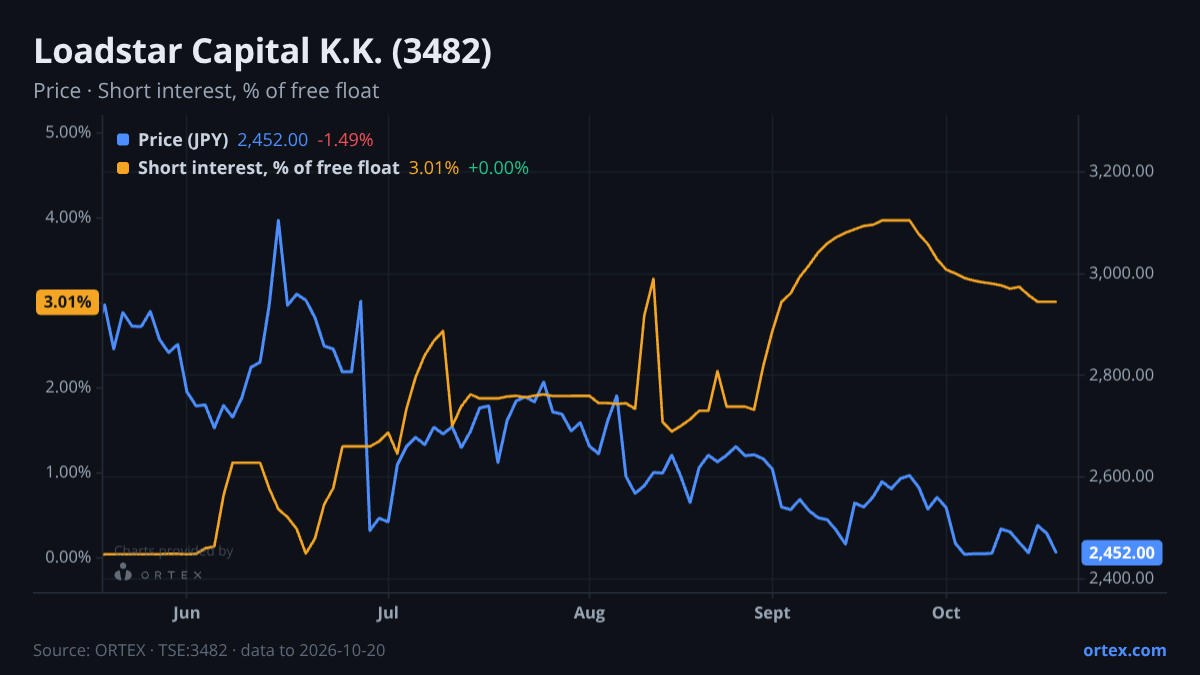Click the Source: ORTEX footer text
Screen dimensions: 1200x675
click(x=209, y=650)
